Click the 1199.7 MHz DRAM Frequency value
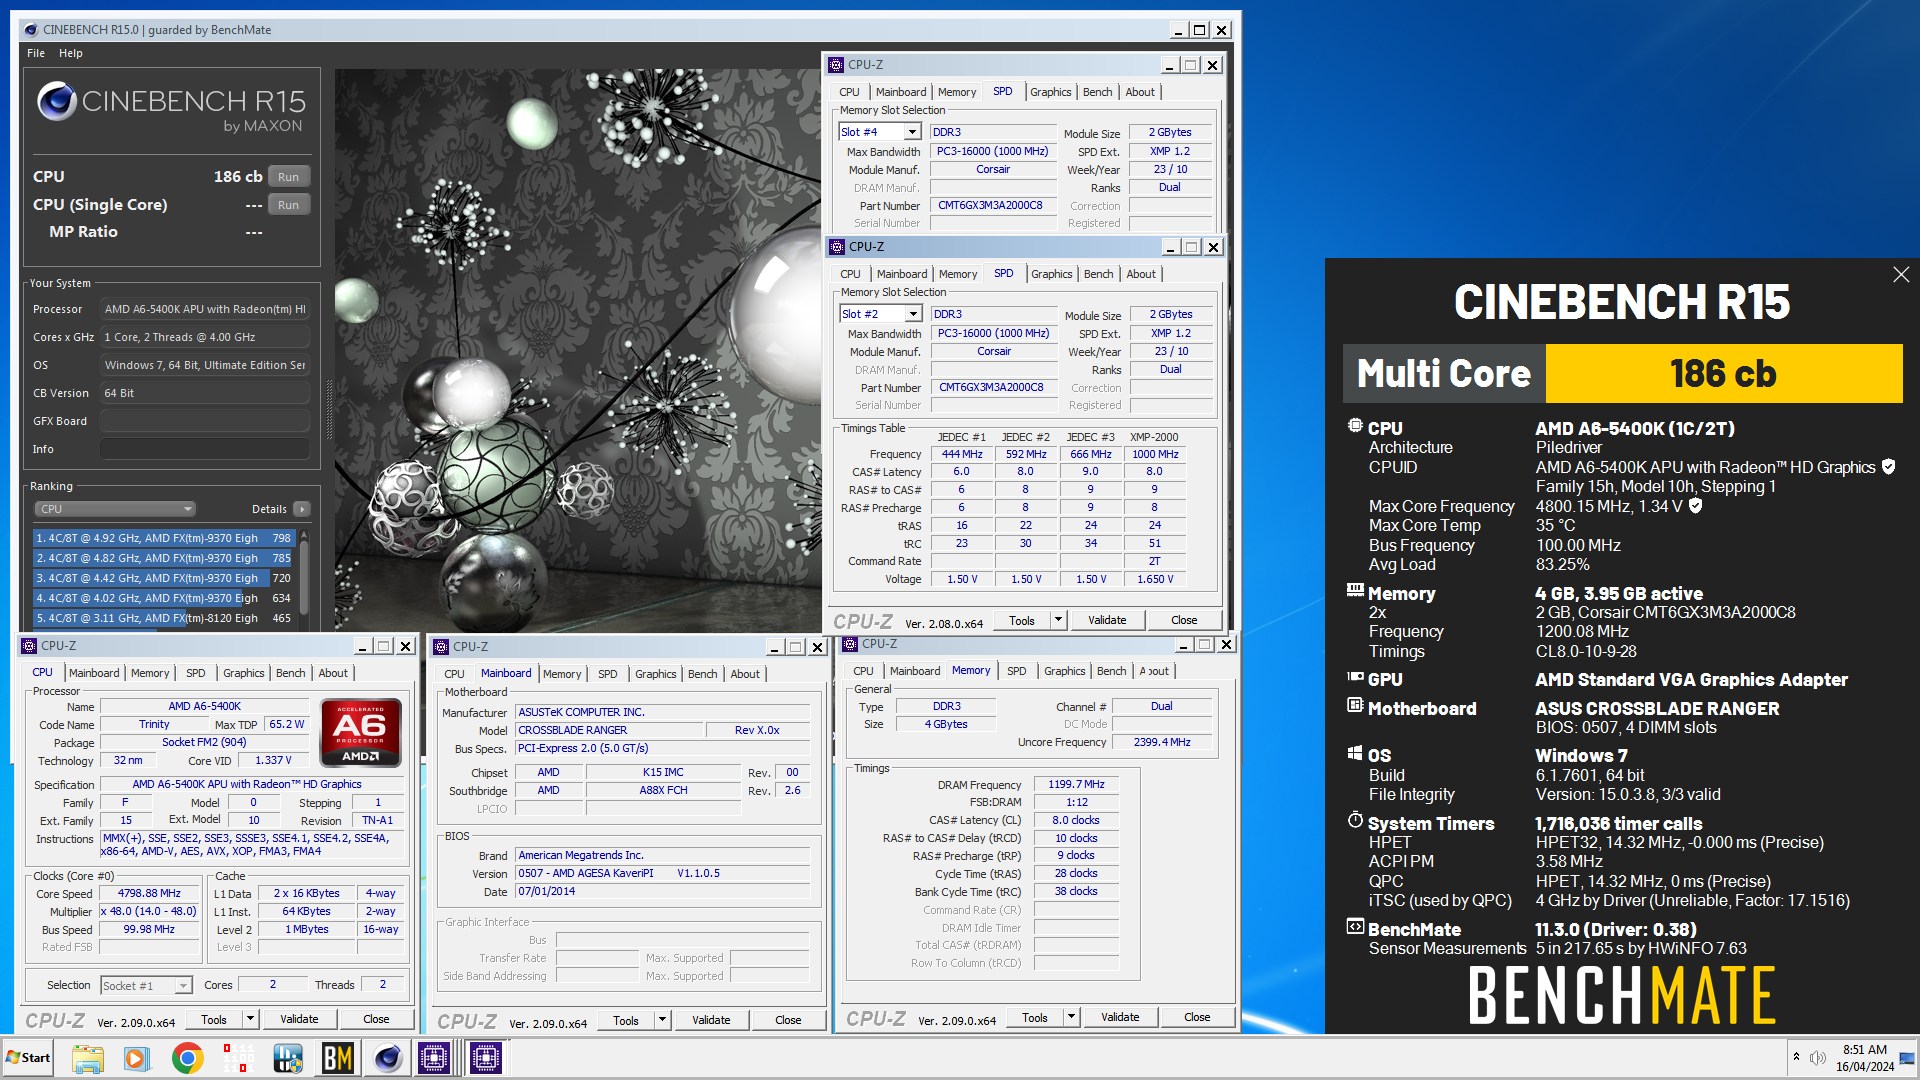Screen dimensions: 1920x1080 click(x=1076, y=784)
